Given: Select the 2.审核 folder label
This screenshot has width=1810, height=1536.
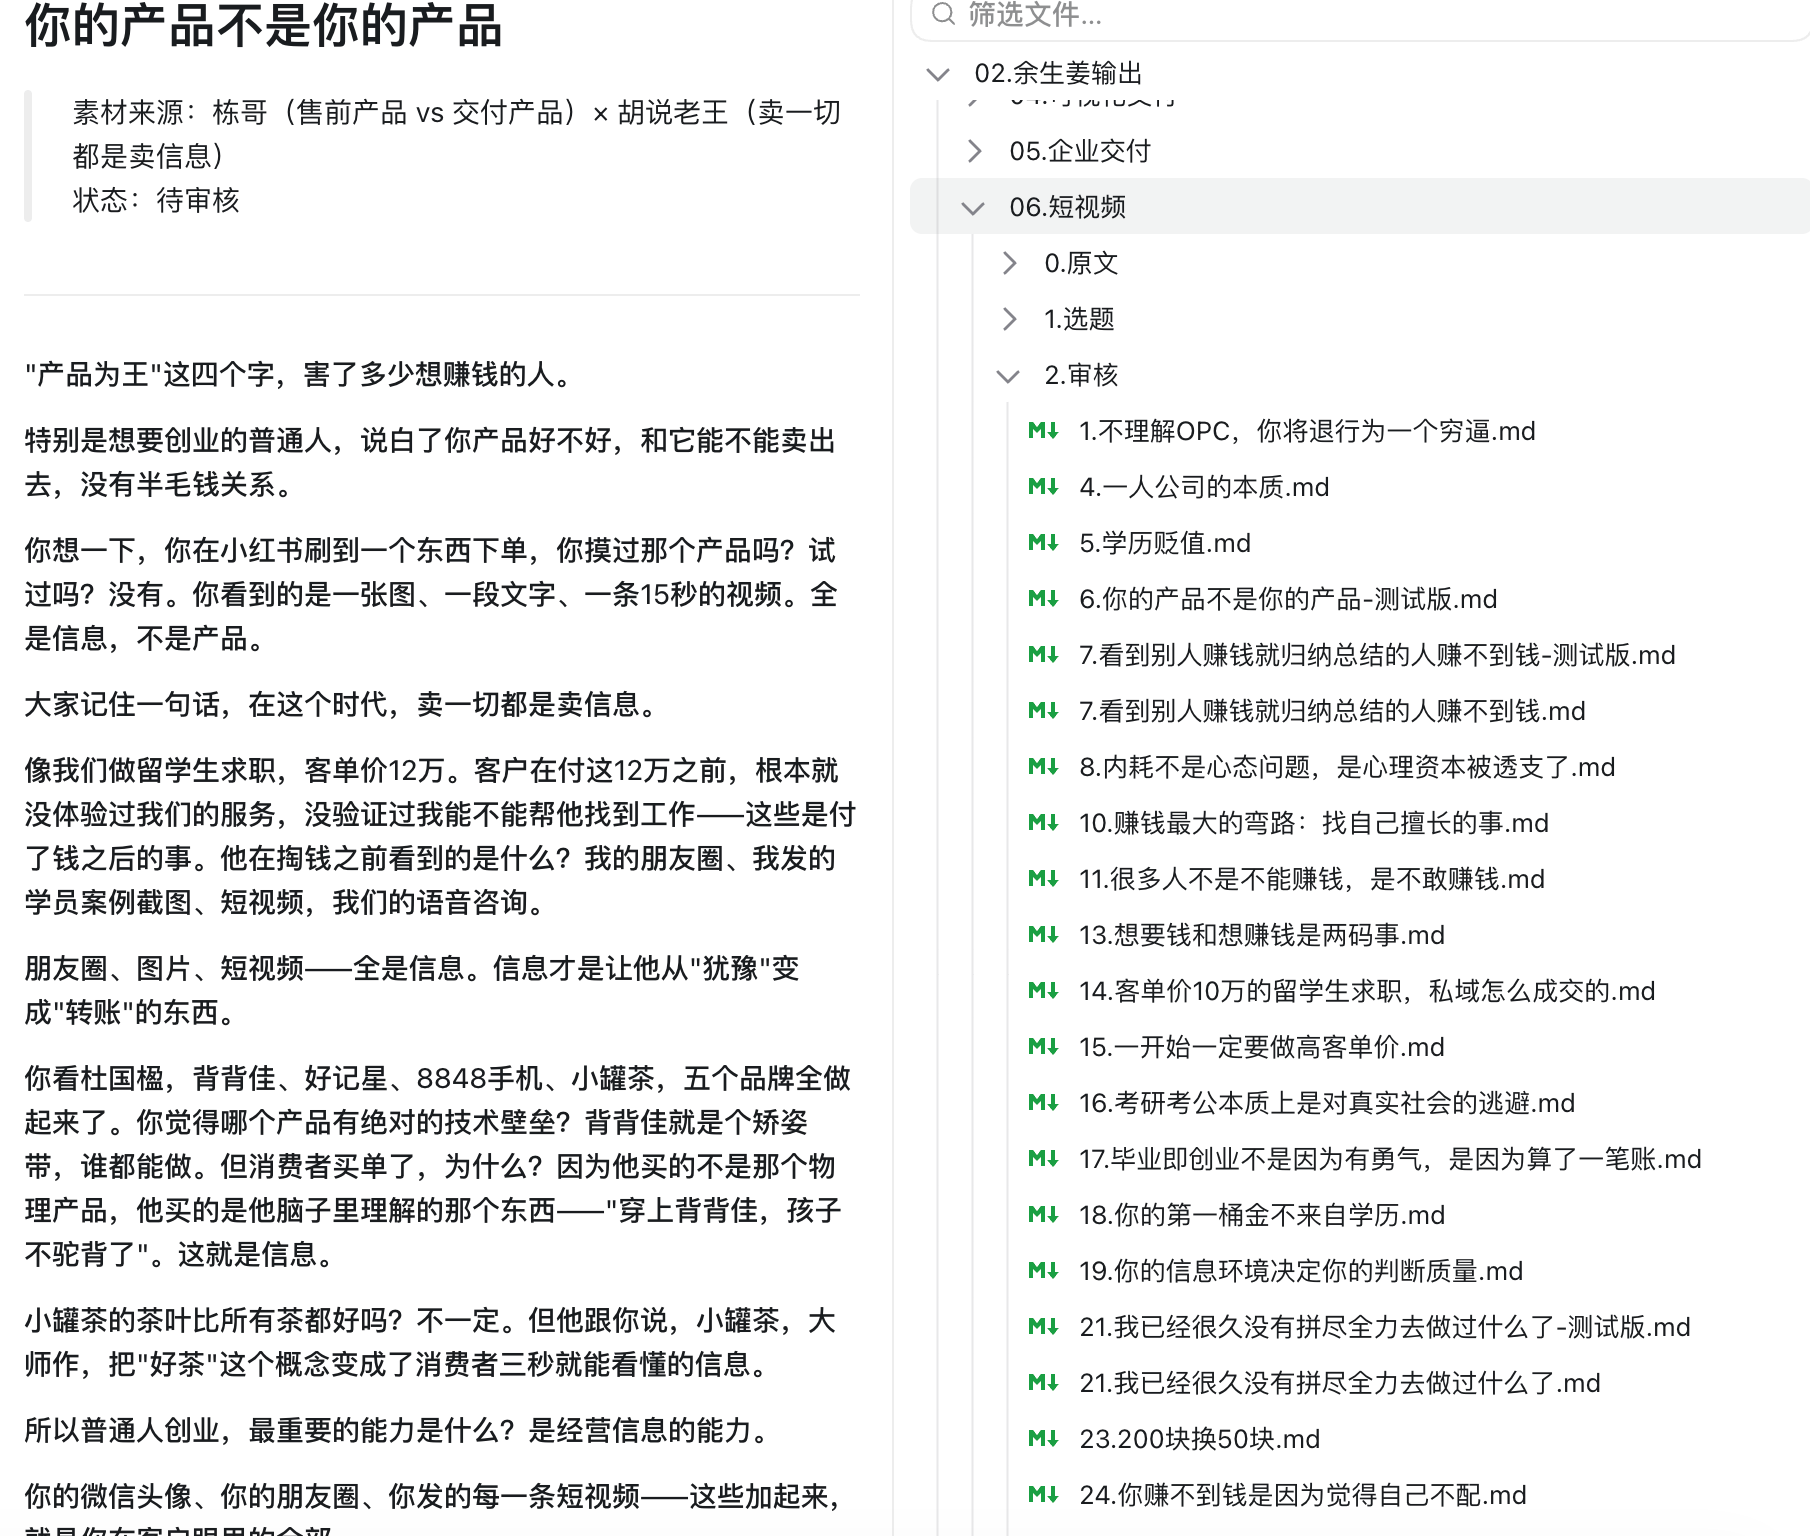Looking at the screenshot, I should pyautogui.click(x=1081, y=375).
